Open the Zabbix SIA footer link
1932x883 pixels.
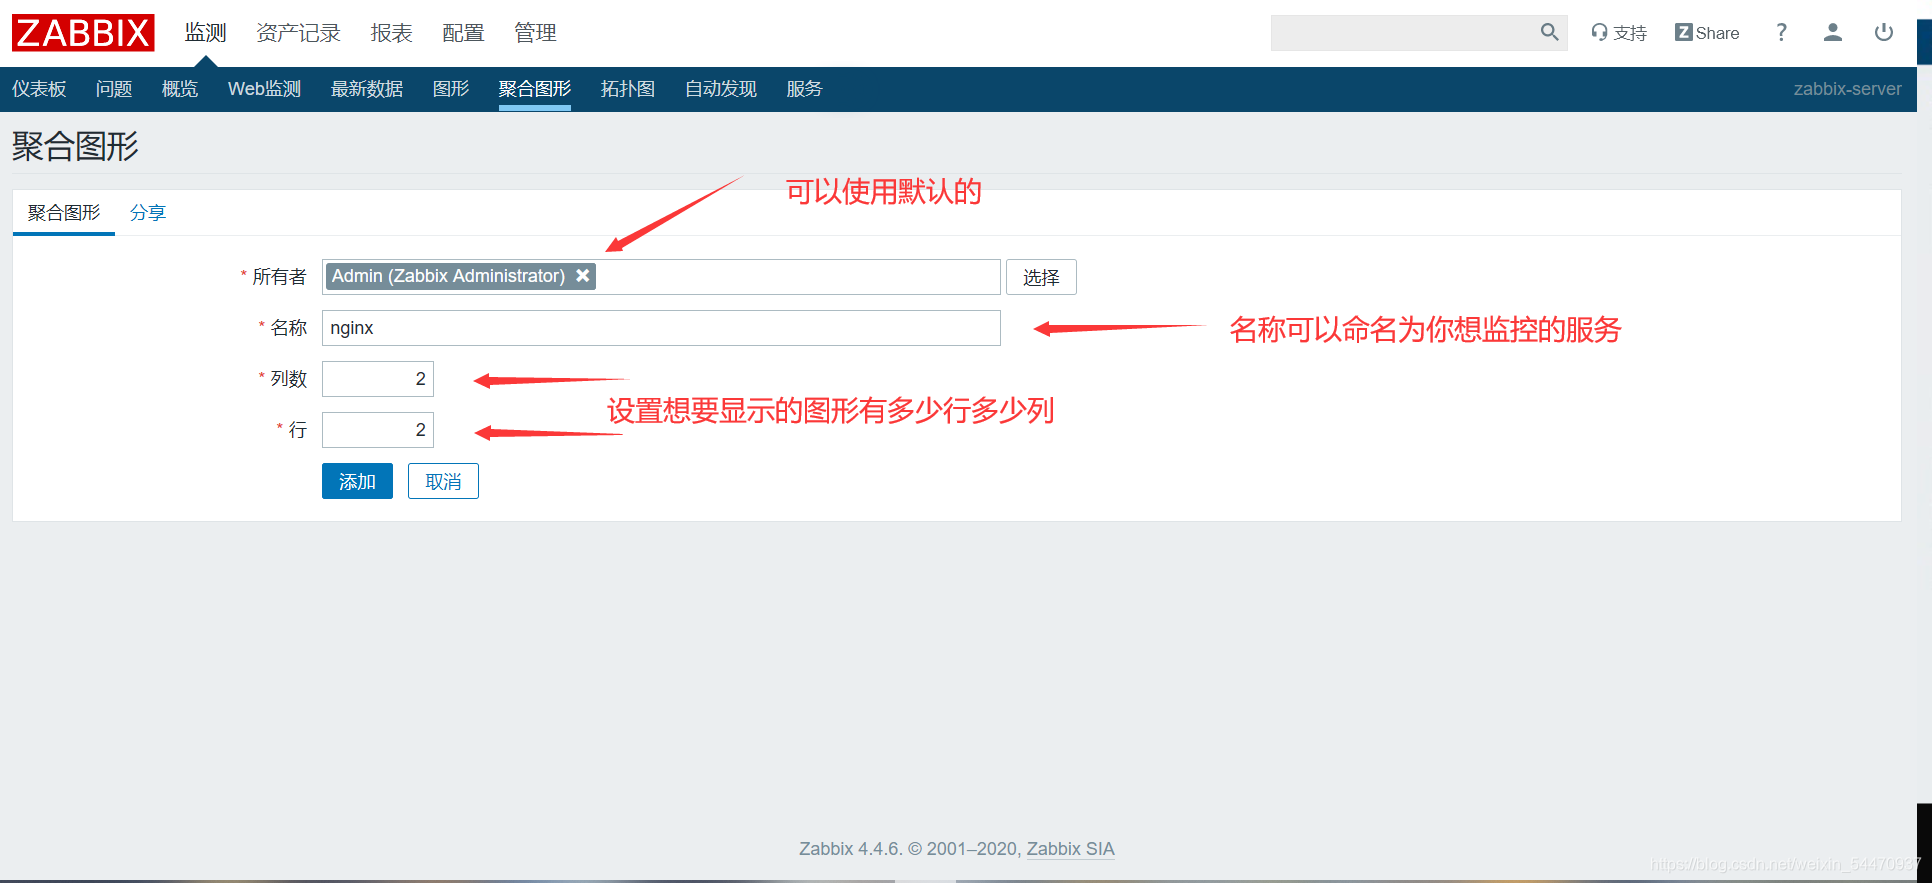[x=1070, y=849]
